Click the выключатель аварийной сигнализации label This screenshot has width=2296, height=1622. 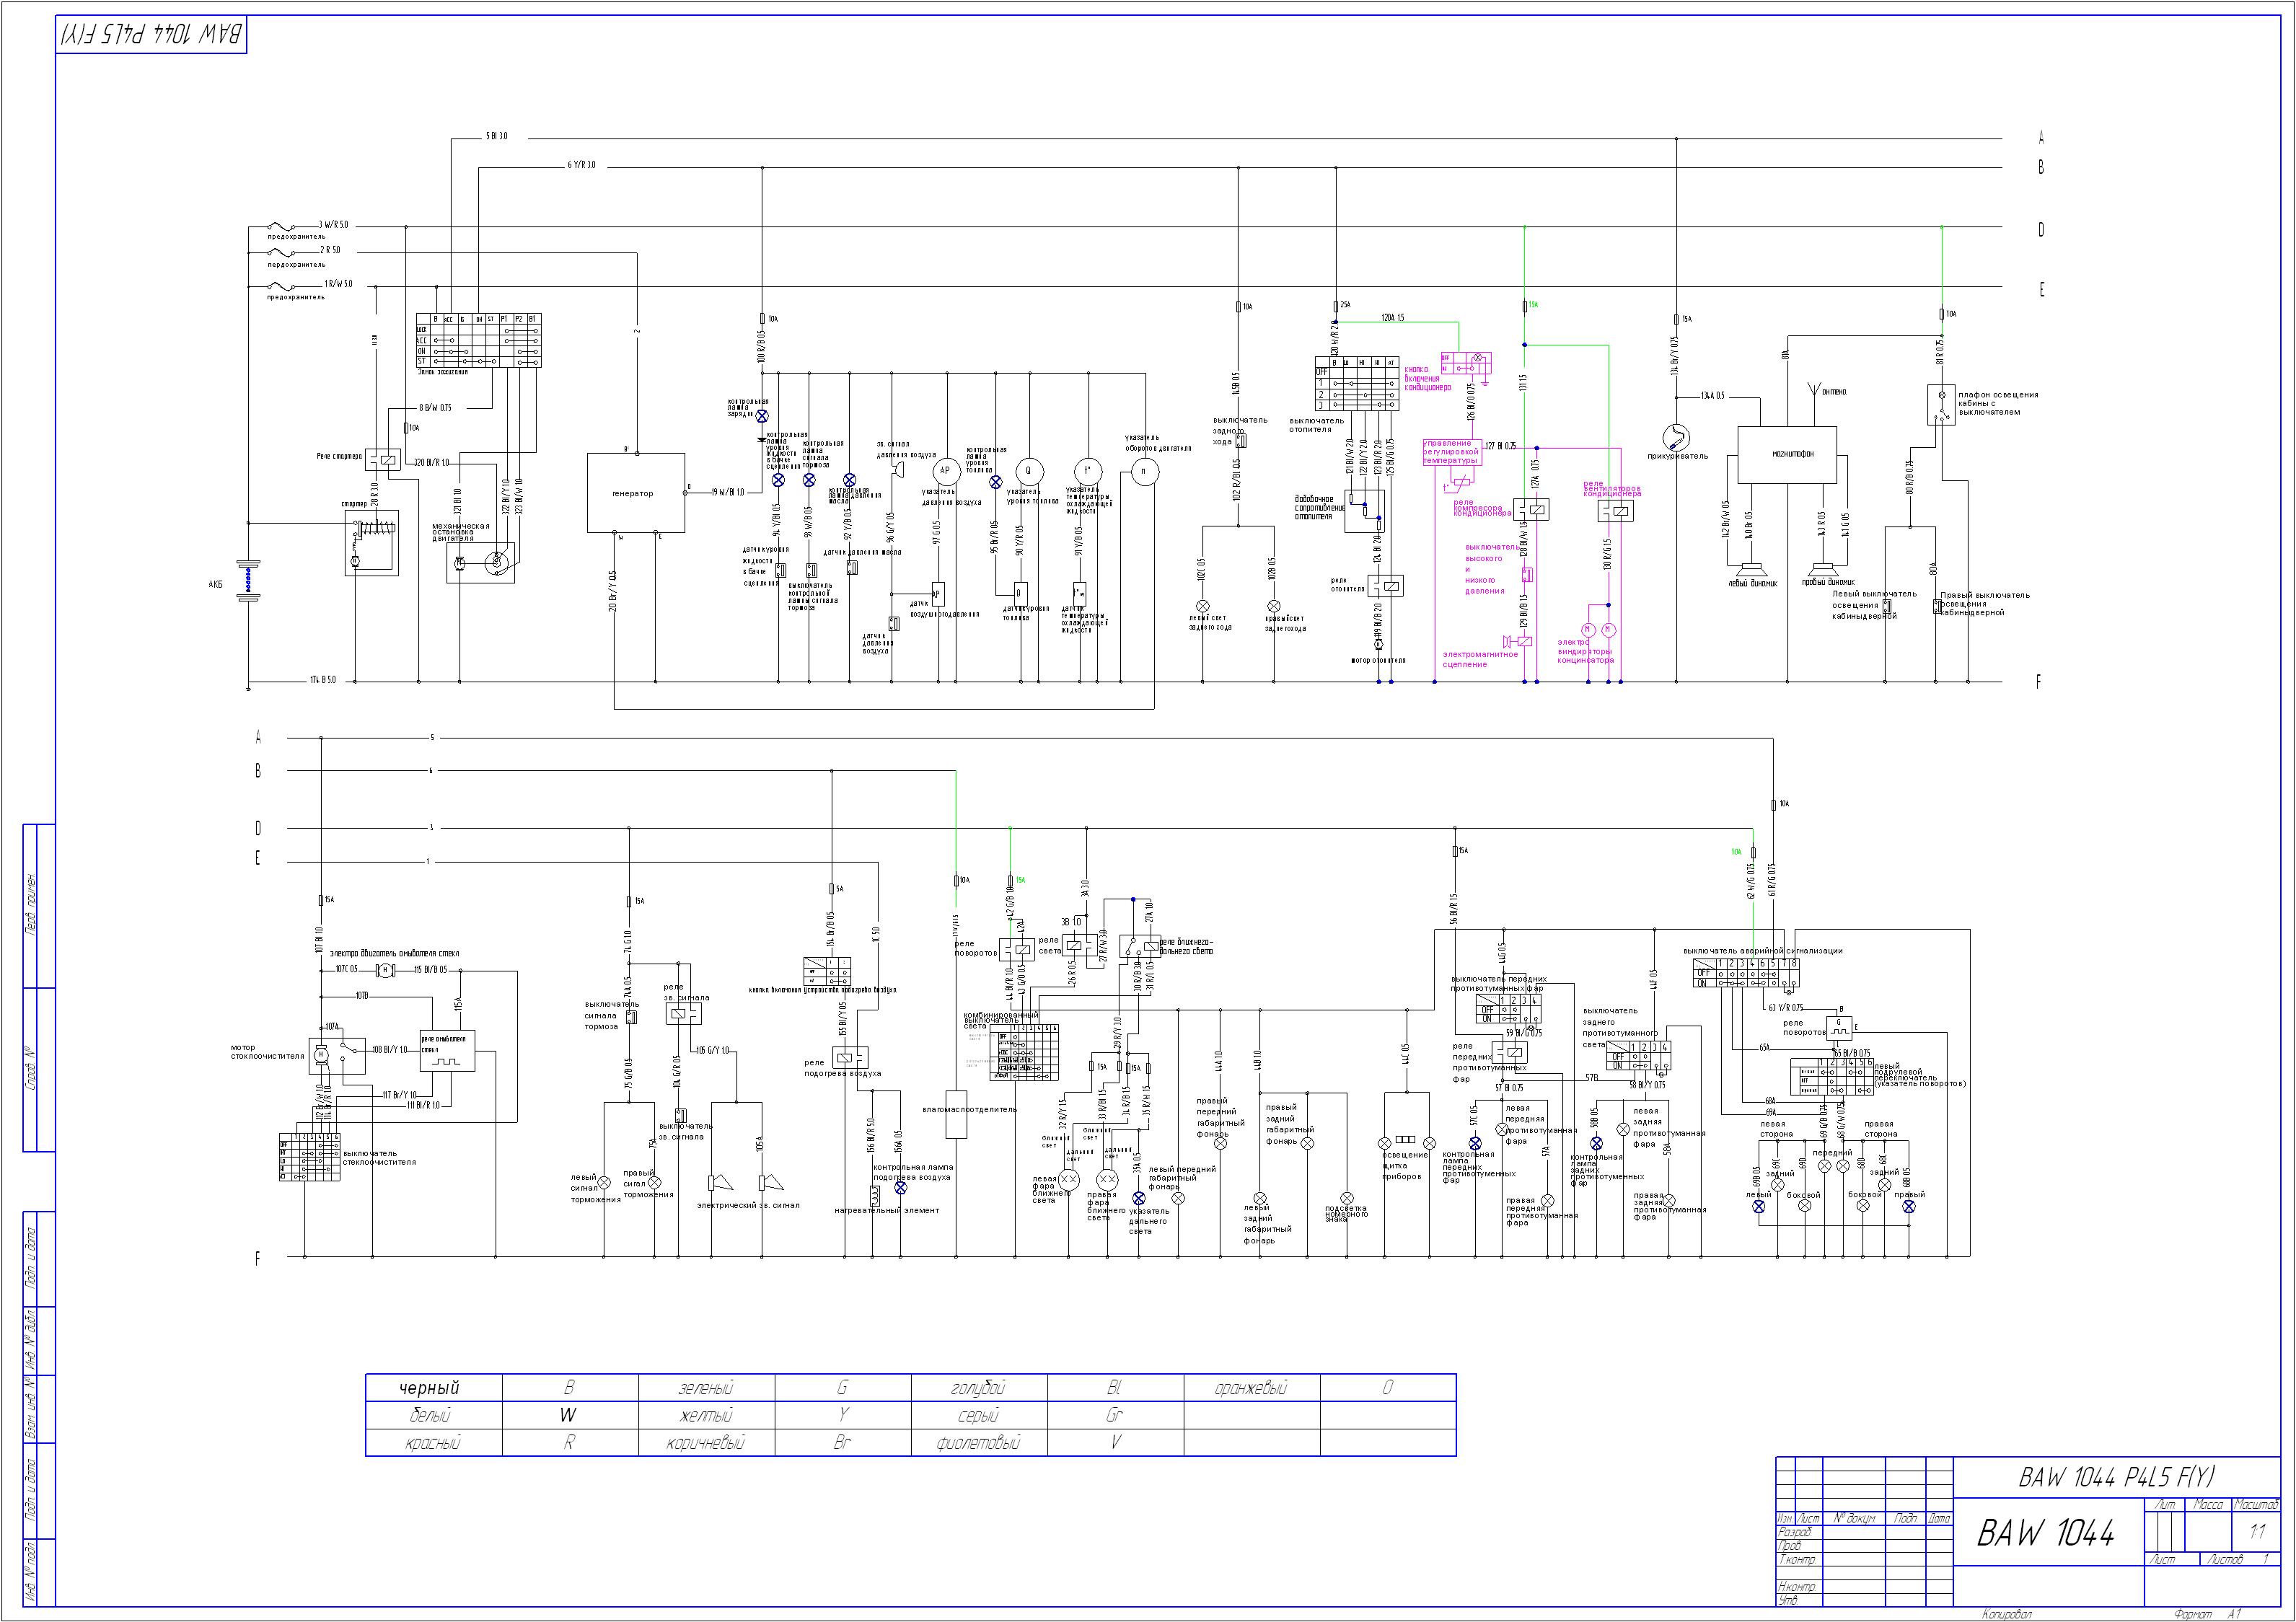tap(1763, 950)
